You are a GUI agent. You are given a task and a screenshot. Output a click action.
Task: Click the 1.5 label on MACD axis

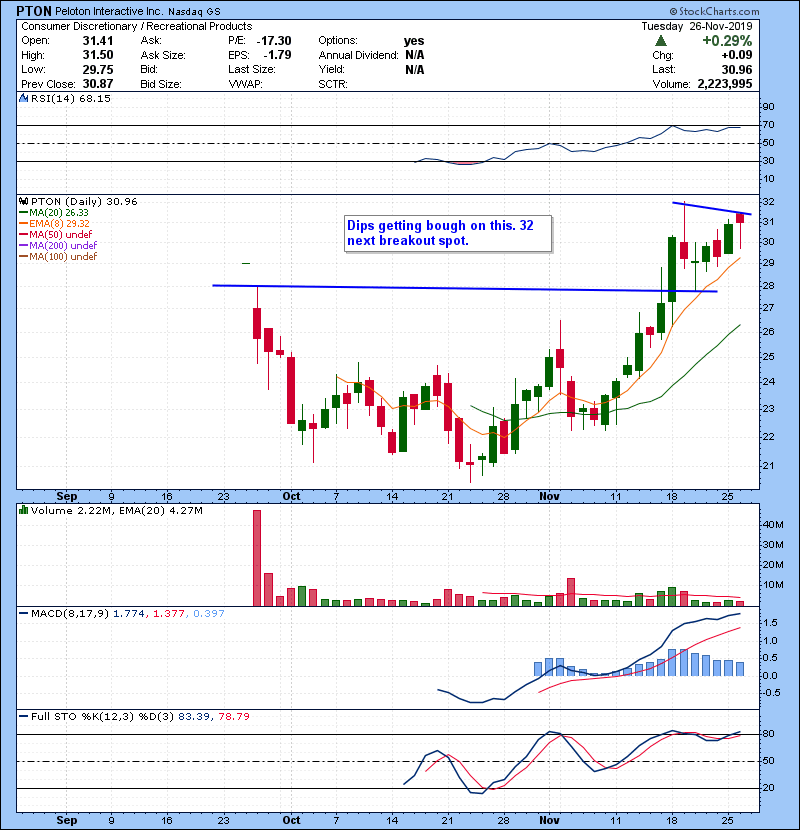click(x=771, y=623)
